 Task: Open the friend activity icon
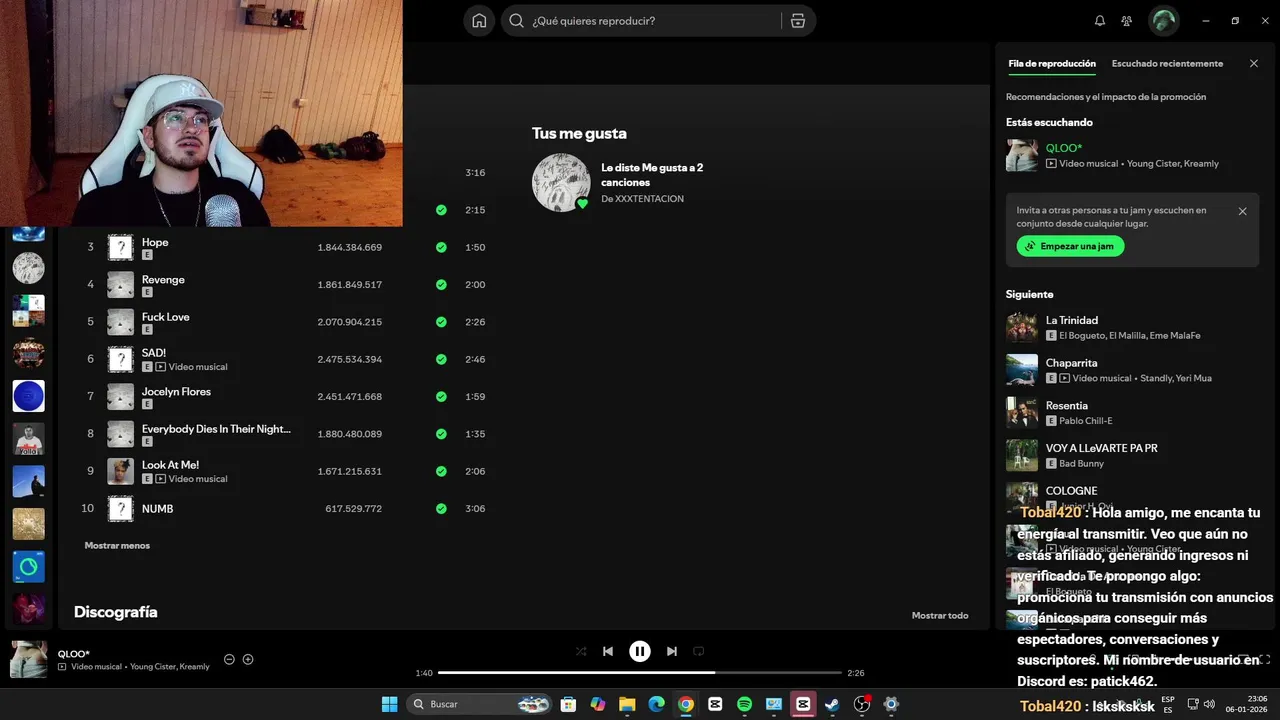(1127, 21)
